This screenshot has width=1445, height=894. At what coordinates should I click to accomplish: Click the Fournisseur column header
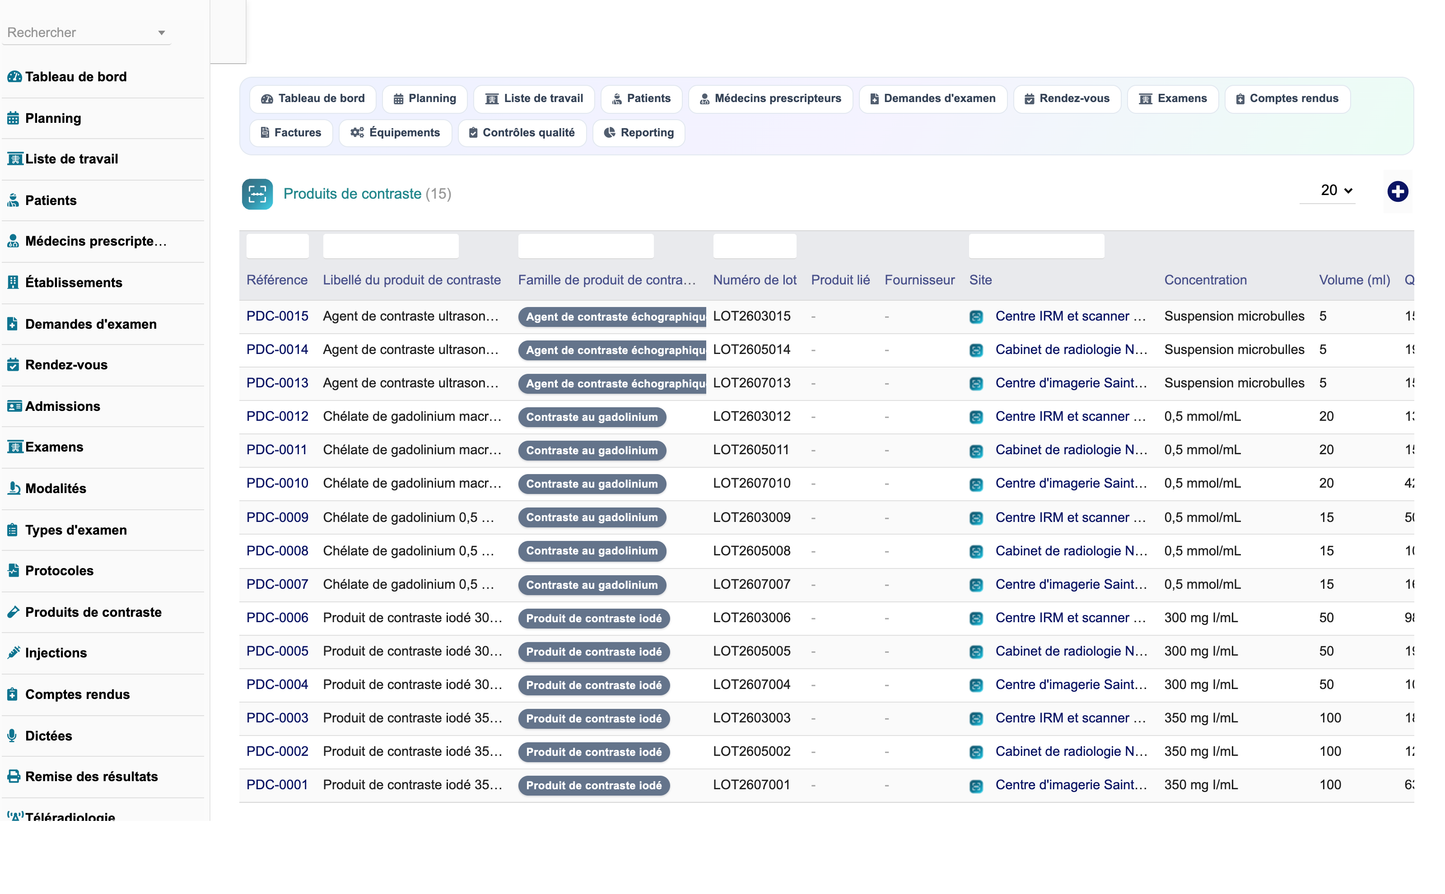pyautogui.click(x=919, y=280)
